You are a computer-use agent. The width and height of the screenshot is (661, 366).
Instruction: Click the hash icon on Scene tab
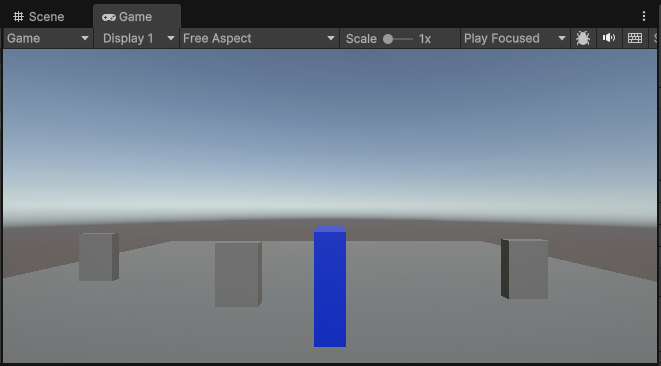pyautogui.click(x=18, y=16)
